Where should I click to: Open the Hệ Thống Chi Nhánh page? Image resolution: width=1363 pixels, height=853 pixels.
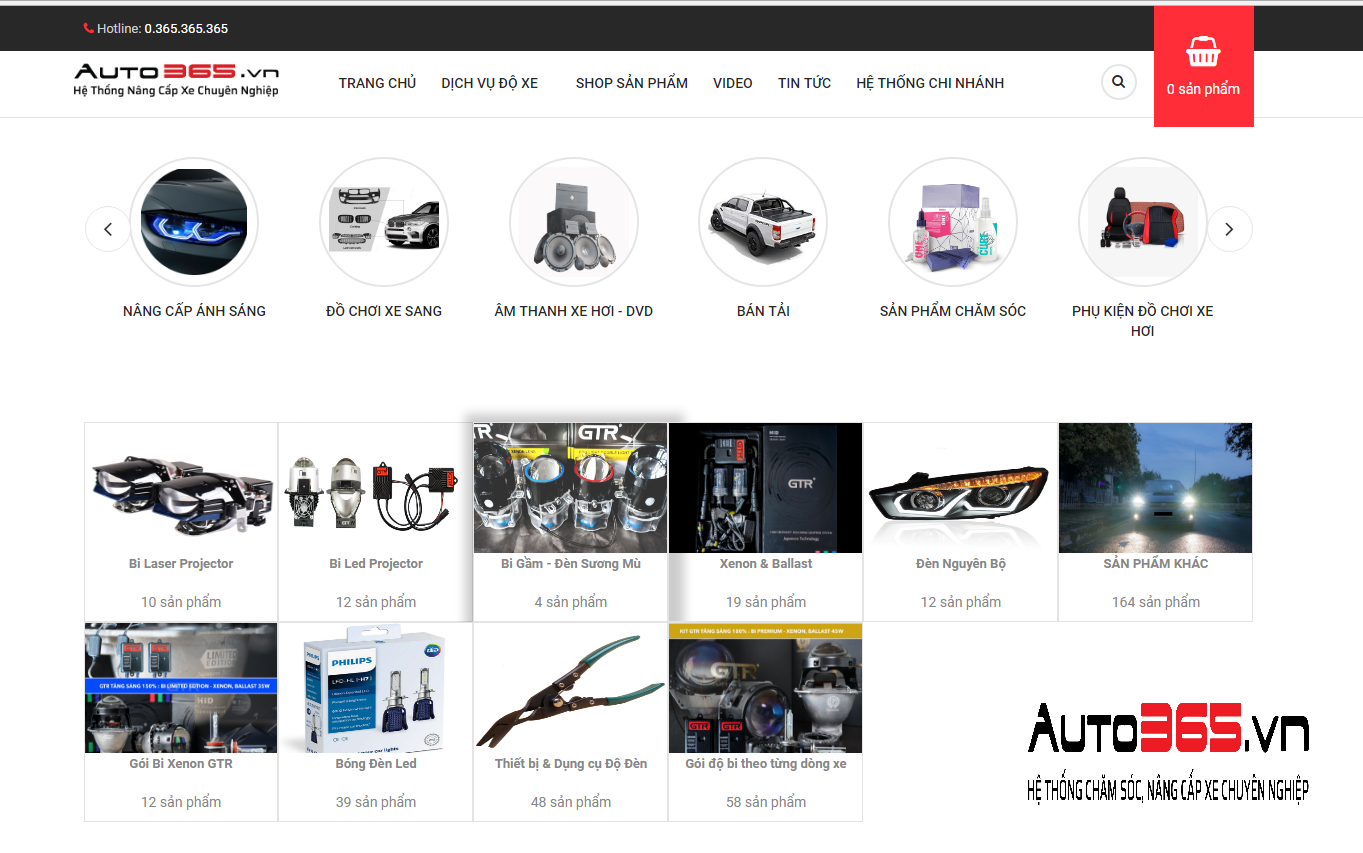coord(929,83)
